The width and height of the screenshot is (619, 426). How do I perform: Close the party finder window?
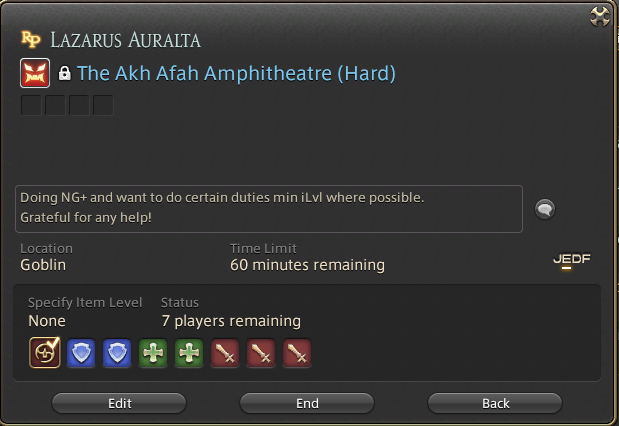[599, 17]
